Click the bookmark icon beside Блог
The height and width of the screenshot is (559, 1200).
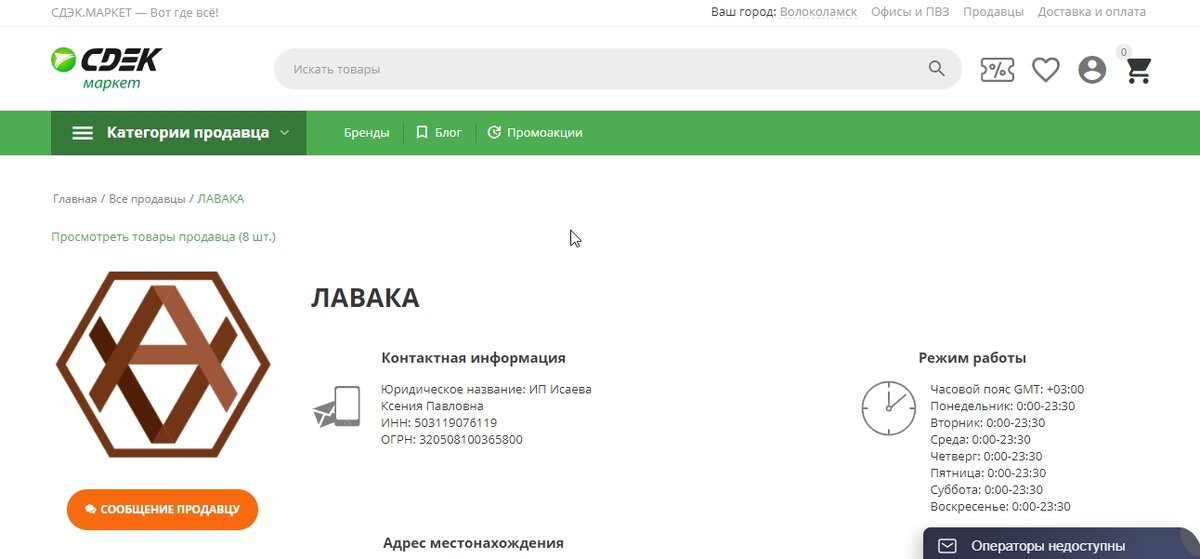click(x=422, y=132)
